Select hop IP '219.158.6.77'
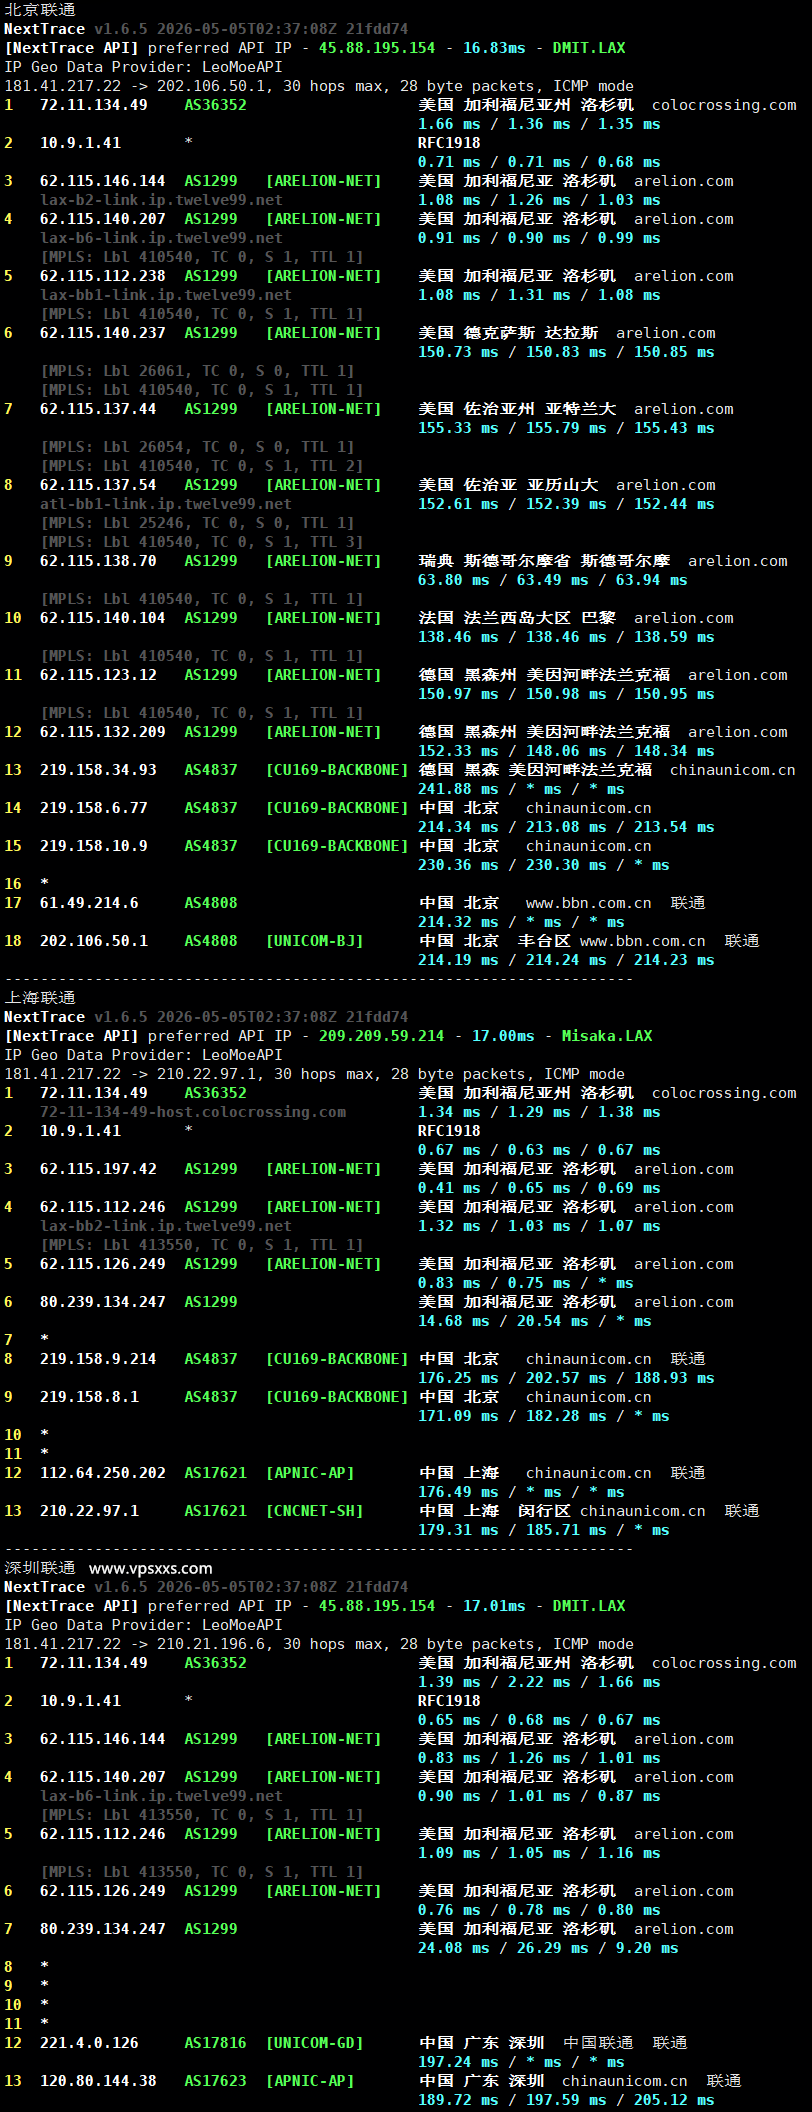812x2112 pixels. click(93, 807)
